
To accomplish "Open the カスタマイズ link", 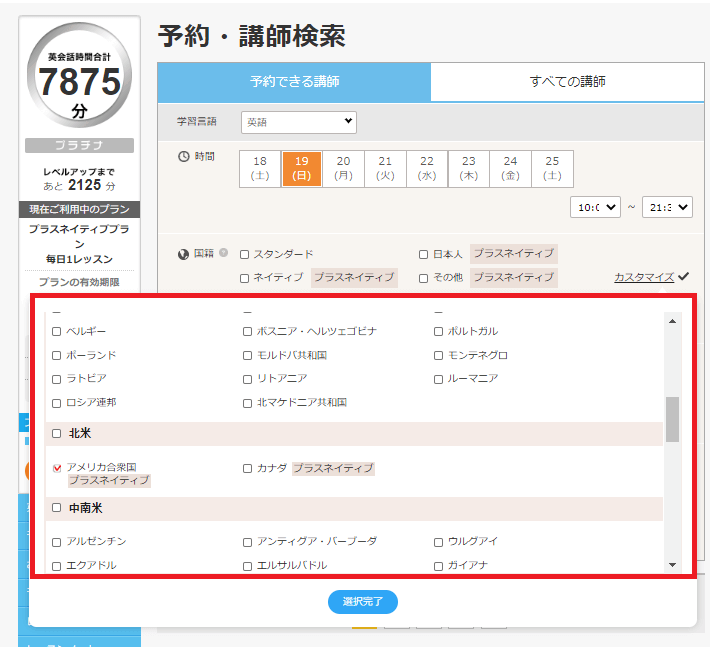I will click(644, 277).
